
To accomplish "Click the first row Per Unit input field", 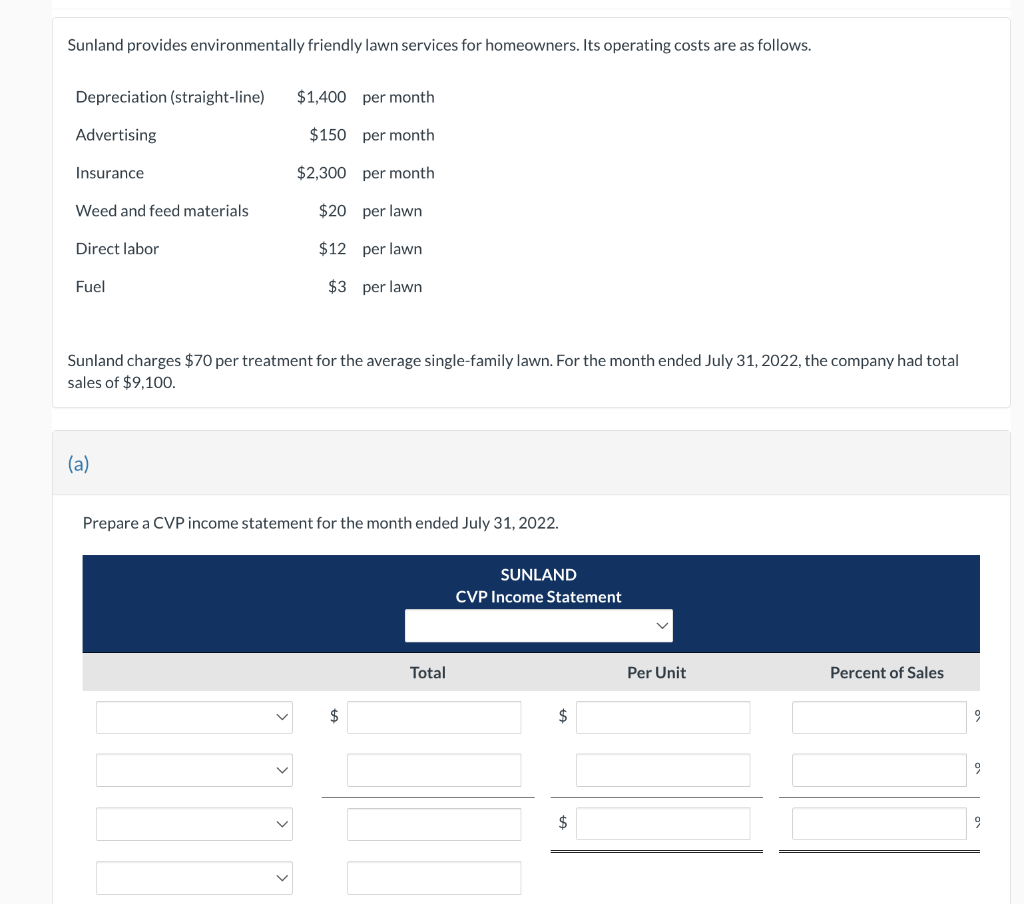I will click(663, 717).
